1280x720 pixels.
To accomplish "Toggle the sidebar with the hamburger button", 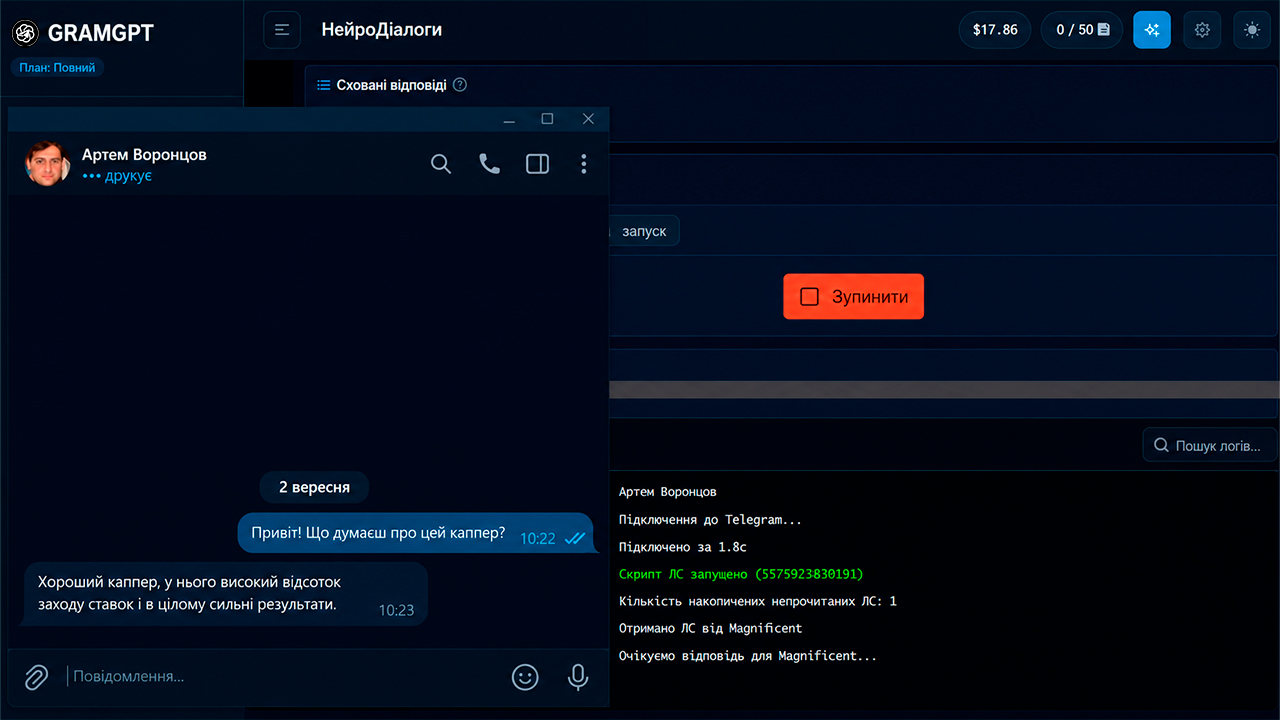I will click(282, 30).
